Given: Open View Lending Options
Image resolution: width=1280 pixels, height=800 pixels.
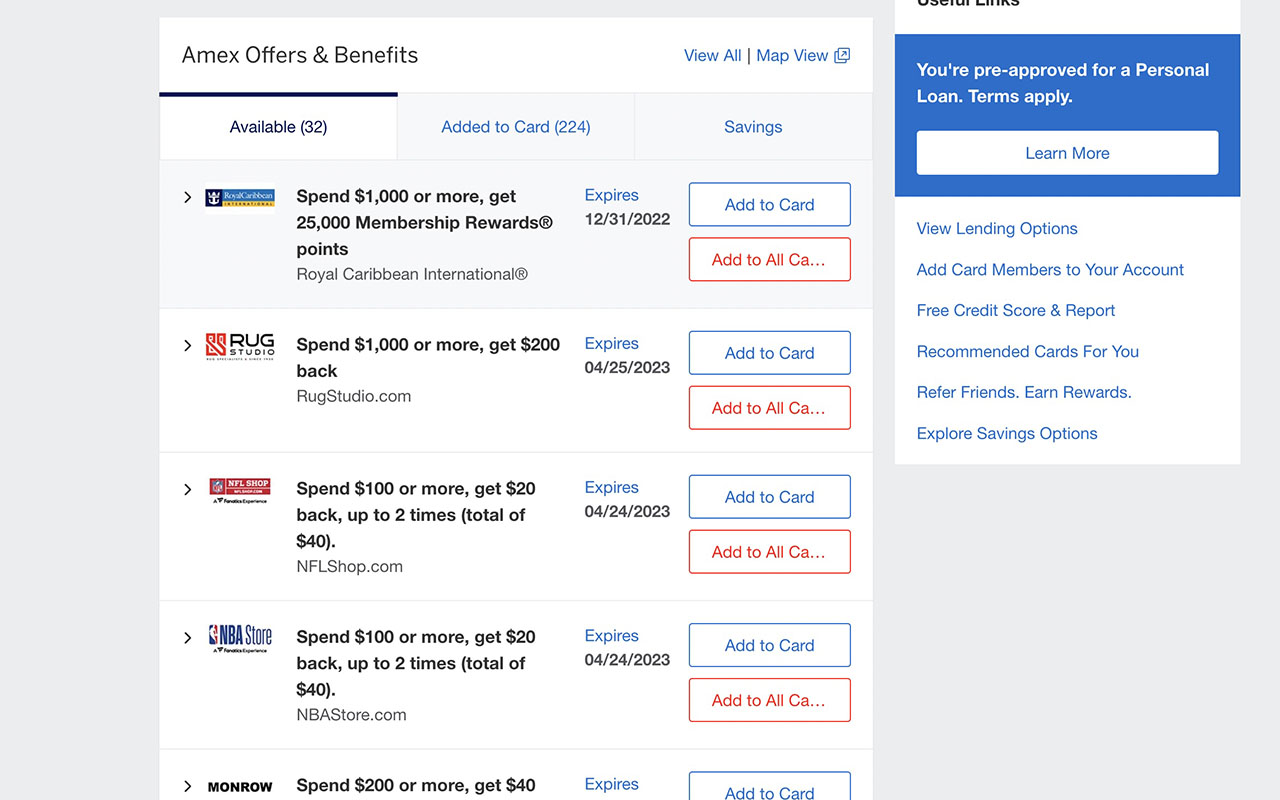Looking at the screenshot, I should click(996, 228).
